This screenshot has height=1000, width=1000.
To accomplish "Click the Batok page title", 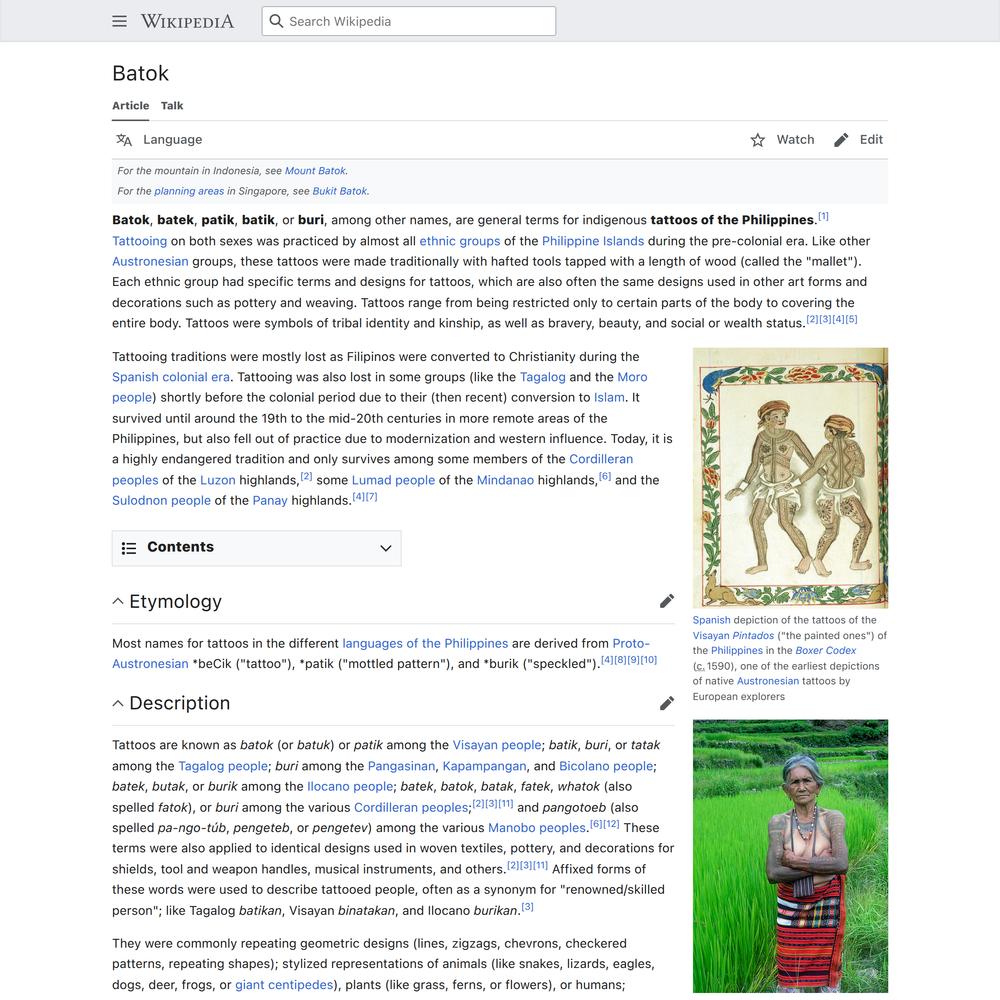I will (x=140, y=73).
